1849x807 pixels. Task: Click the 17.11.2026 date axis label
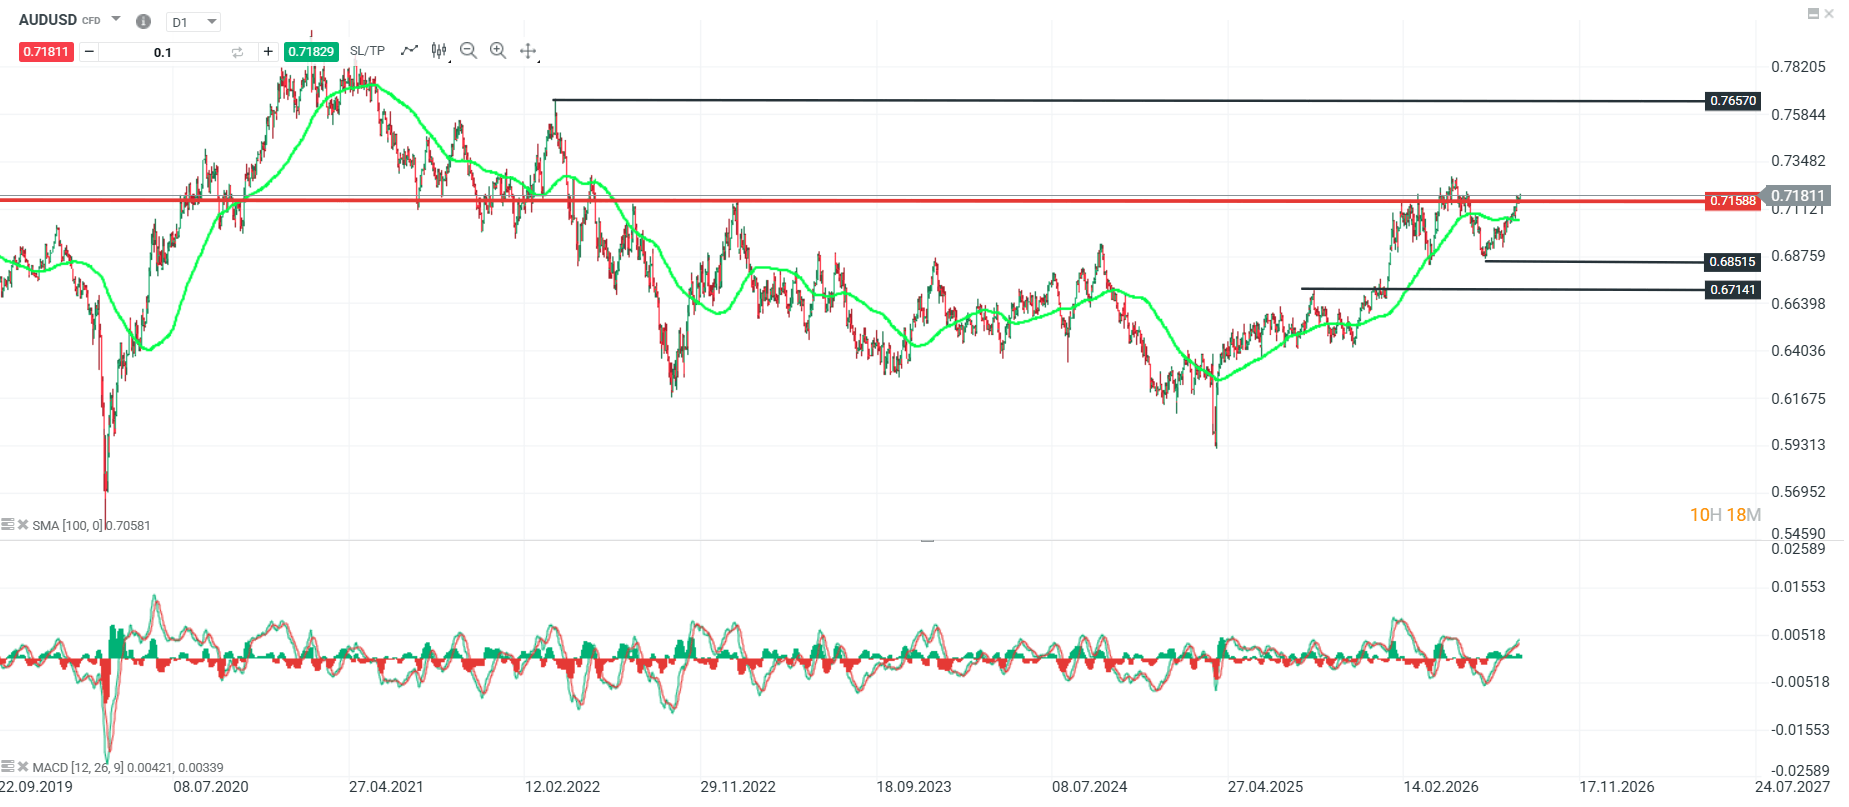[x=1616, y=787]
